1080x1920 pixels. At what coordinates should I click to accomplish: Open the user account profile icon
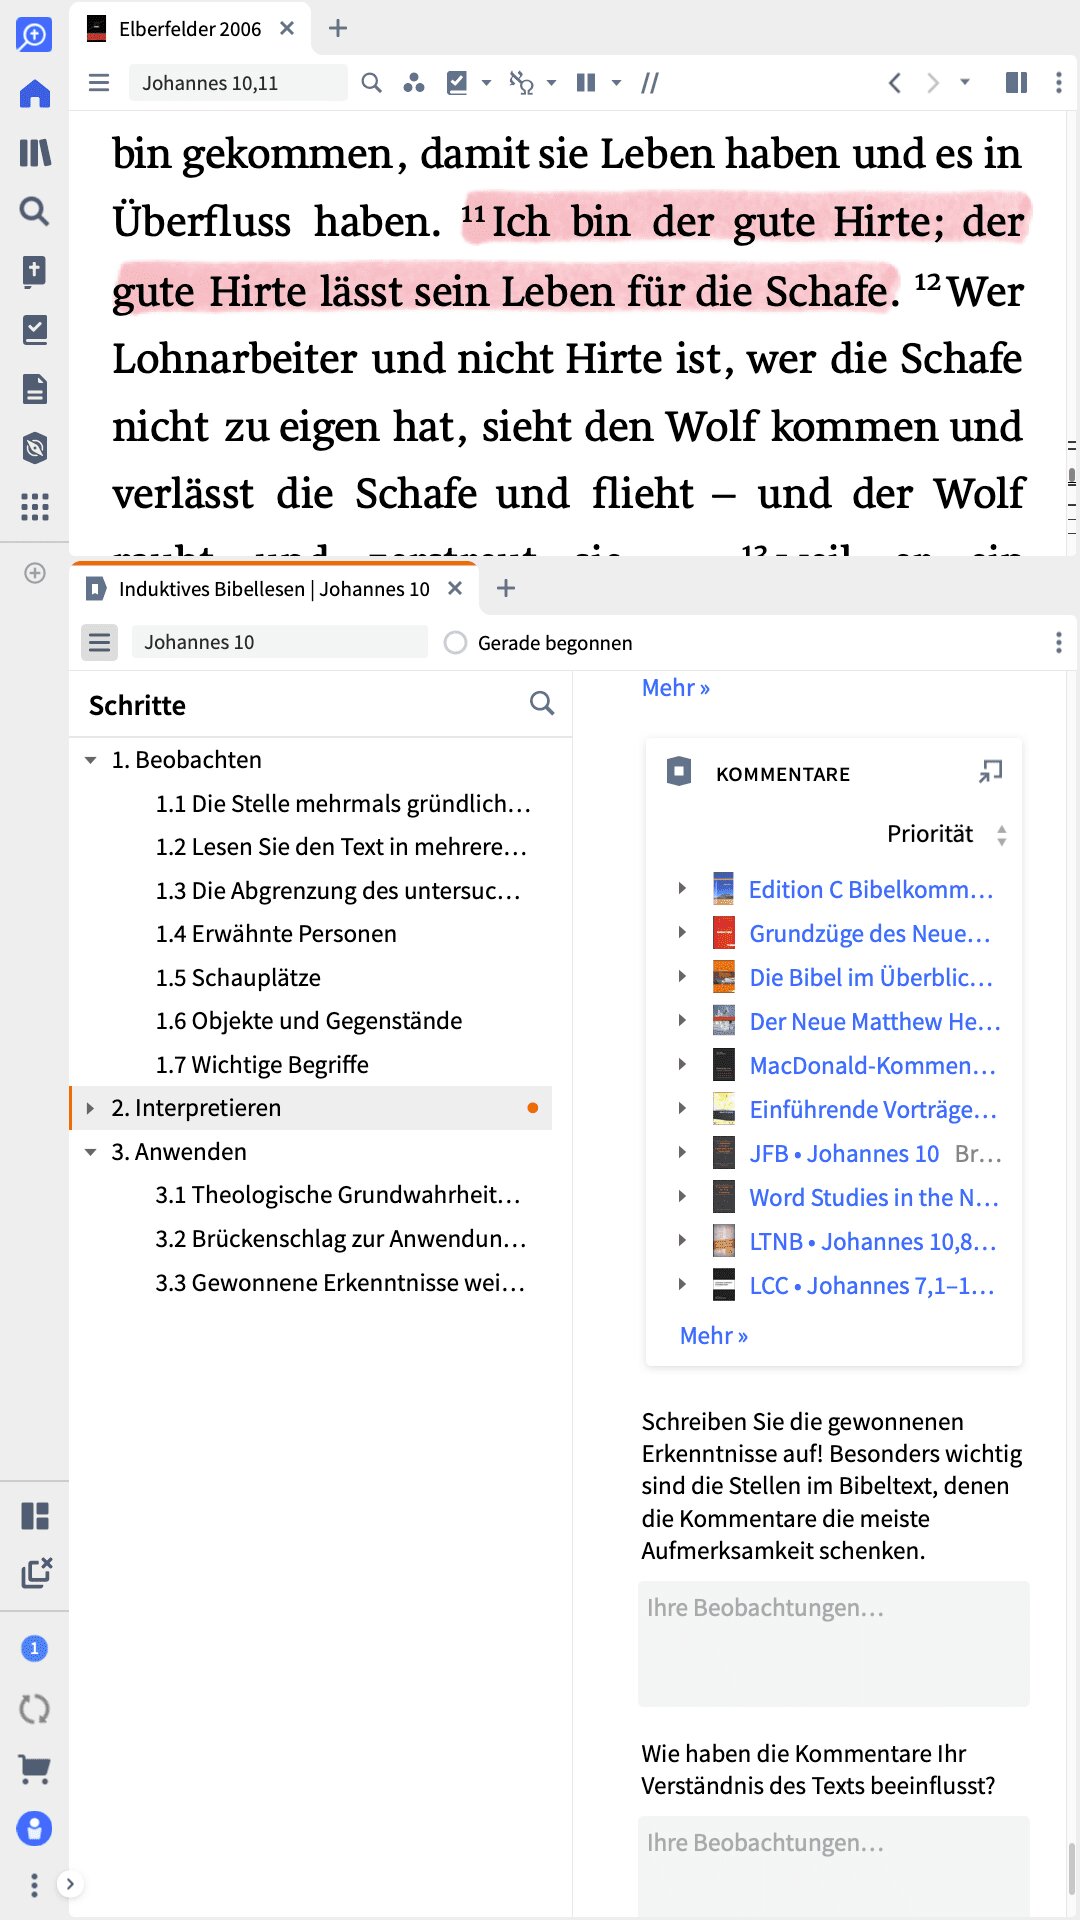click(34, 1829)
